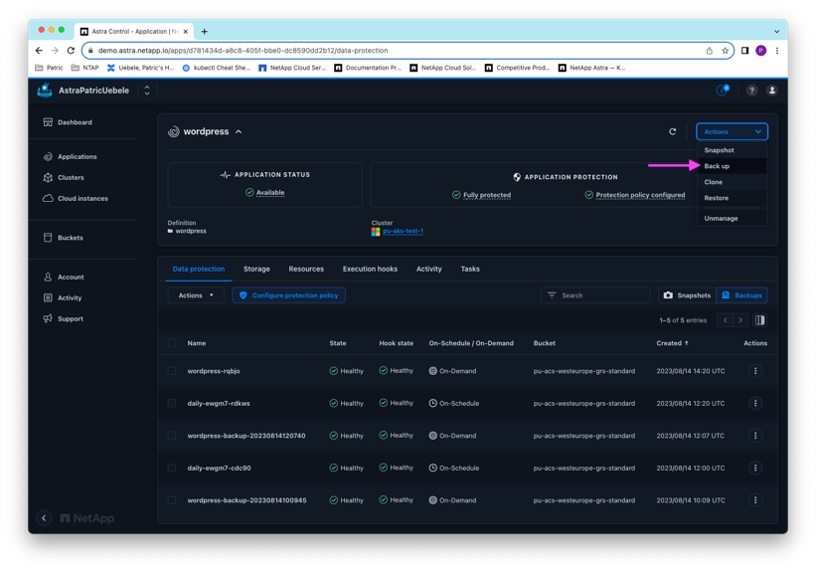The image size is (816, 571).
Task: Select the Data protection tab
Action: (198, 269)
